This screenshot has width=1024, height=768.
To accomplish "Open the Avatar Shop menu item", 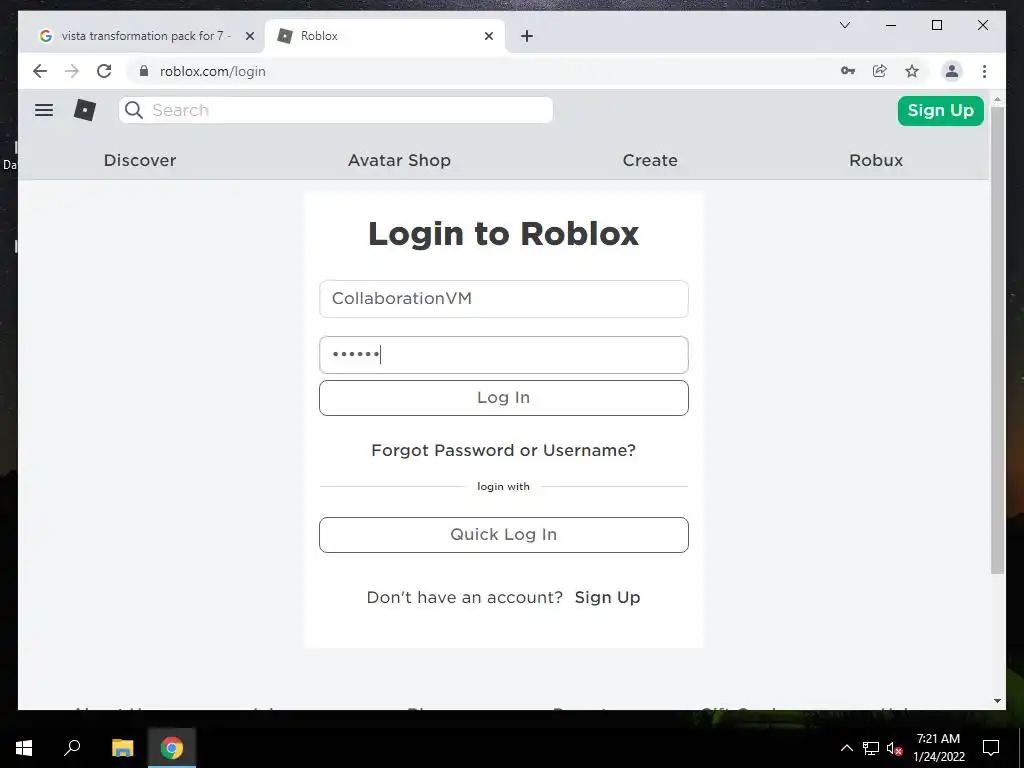I will (x=399, y=161).
